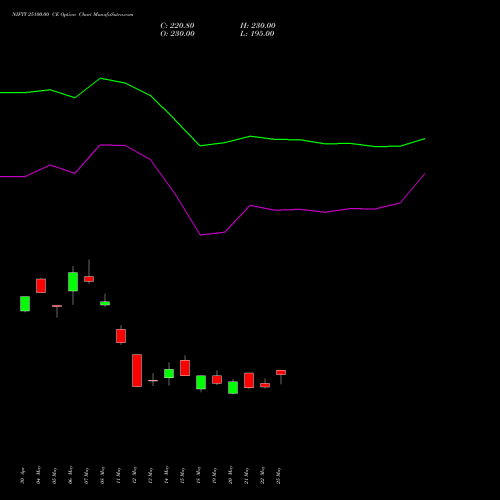Click the 25 May date label
The width and height of the screenshot is (500, 500).
[x=278, y=475]
